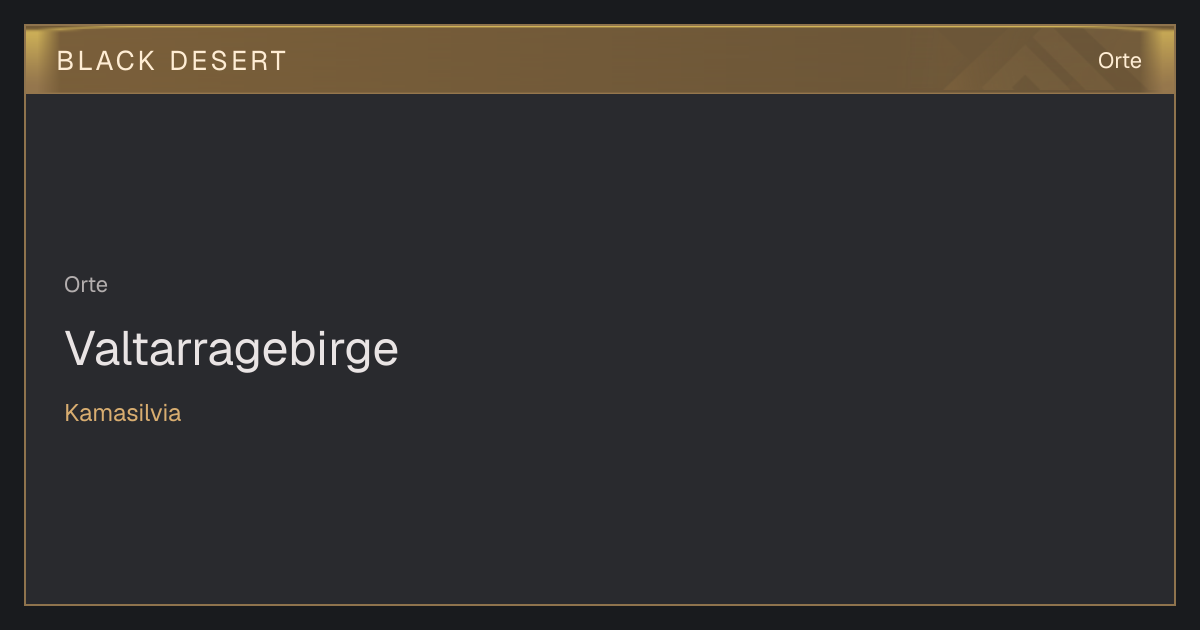
Task: Go to Orte section from top-right
Action: click(x=1119, y=61)
